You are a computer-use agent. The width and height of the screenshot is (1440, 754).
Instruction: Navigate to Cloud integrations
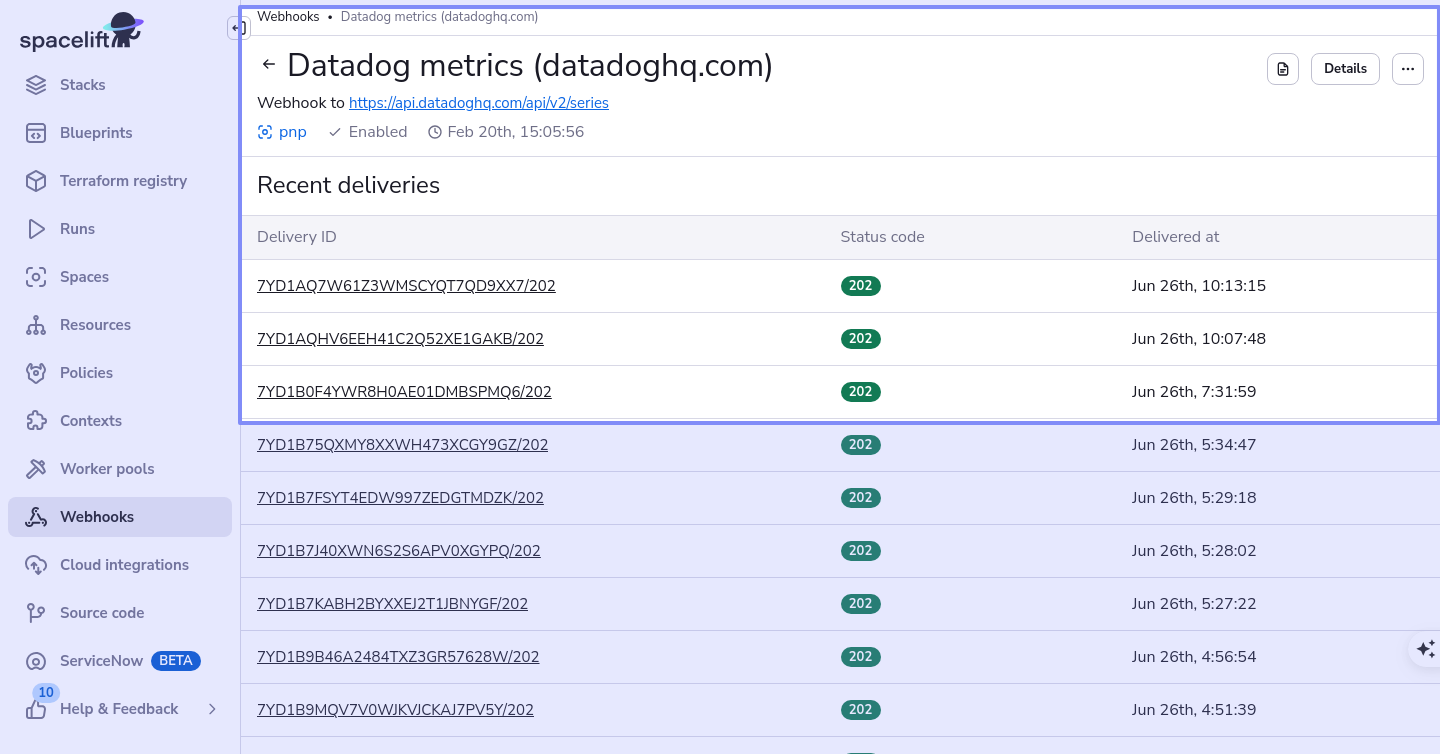click(x=124, y=565)
